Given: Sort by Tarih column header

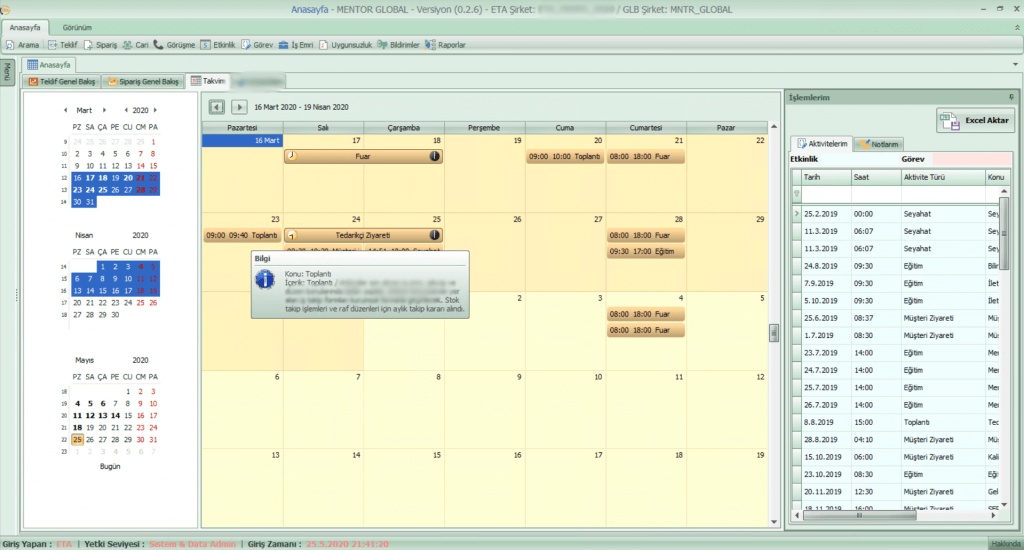Looking at the screenshot, I should (825, 177).
